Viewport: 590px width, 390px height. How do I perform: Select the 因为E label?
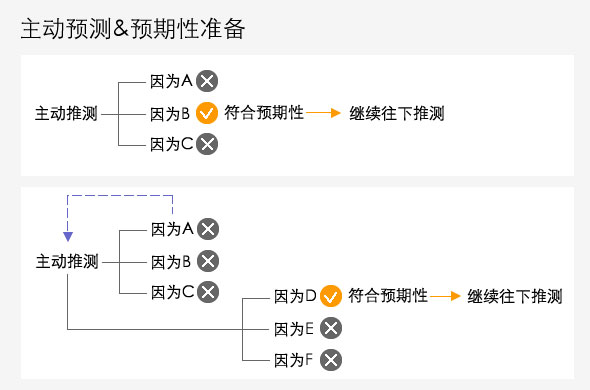pyautogui.click(x=293, y=329)
